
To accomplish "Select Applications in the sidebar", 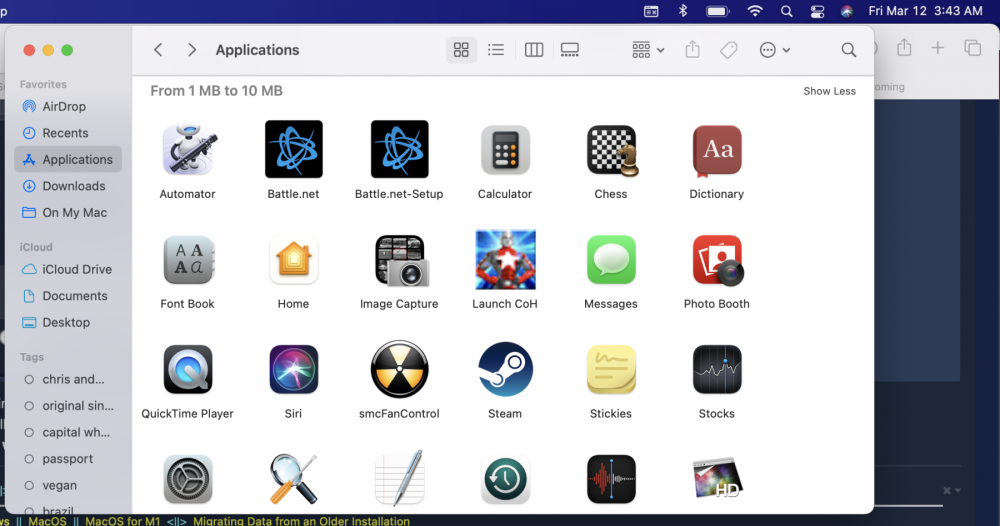I will [68, 159].
